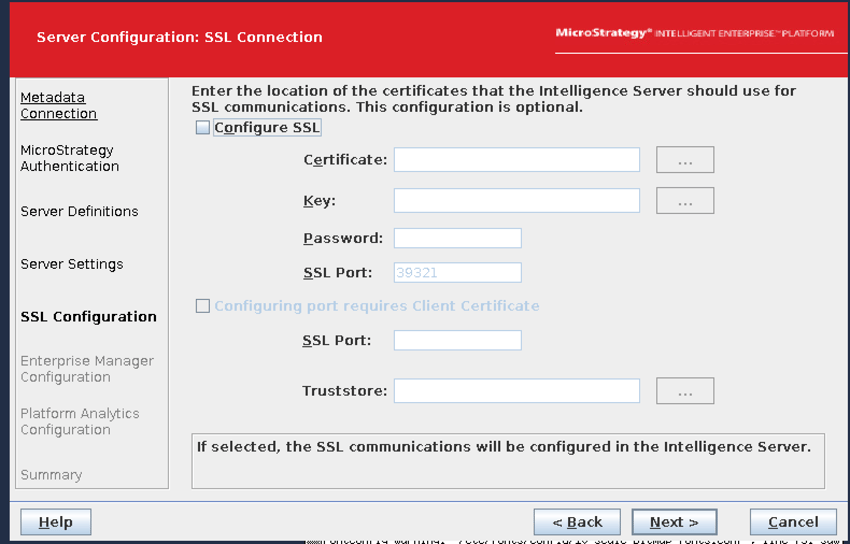Select SSL Configuration in the sidebar
The image size is (850, 544).
point(88,317)
